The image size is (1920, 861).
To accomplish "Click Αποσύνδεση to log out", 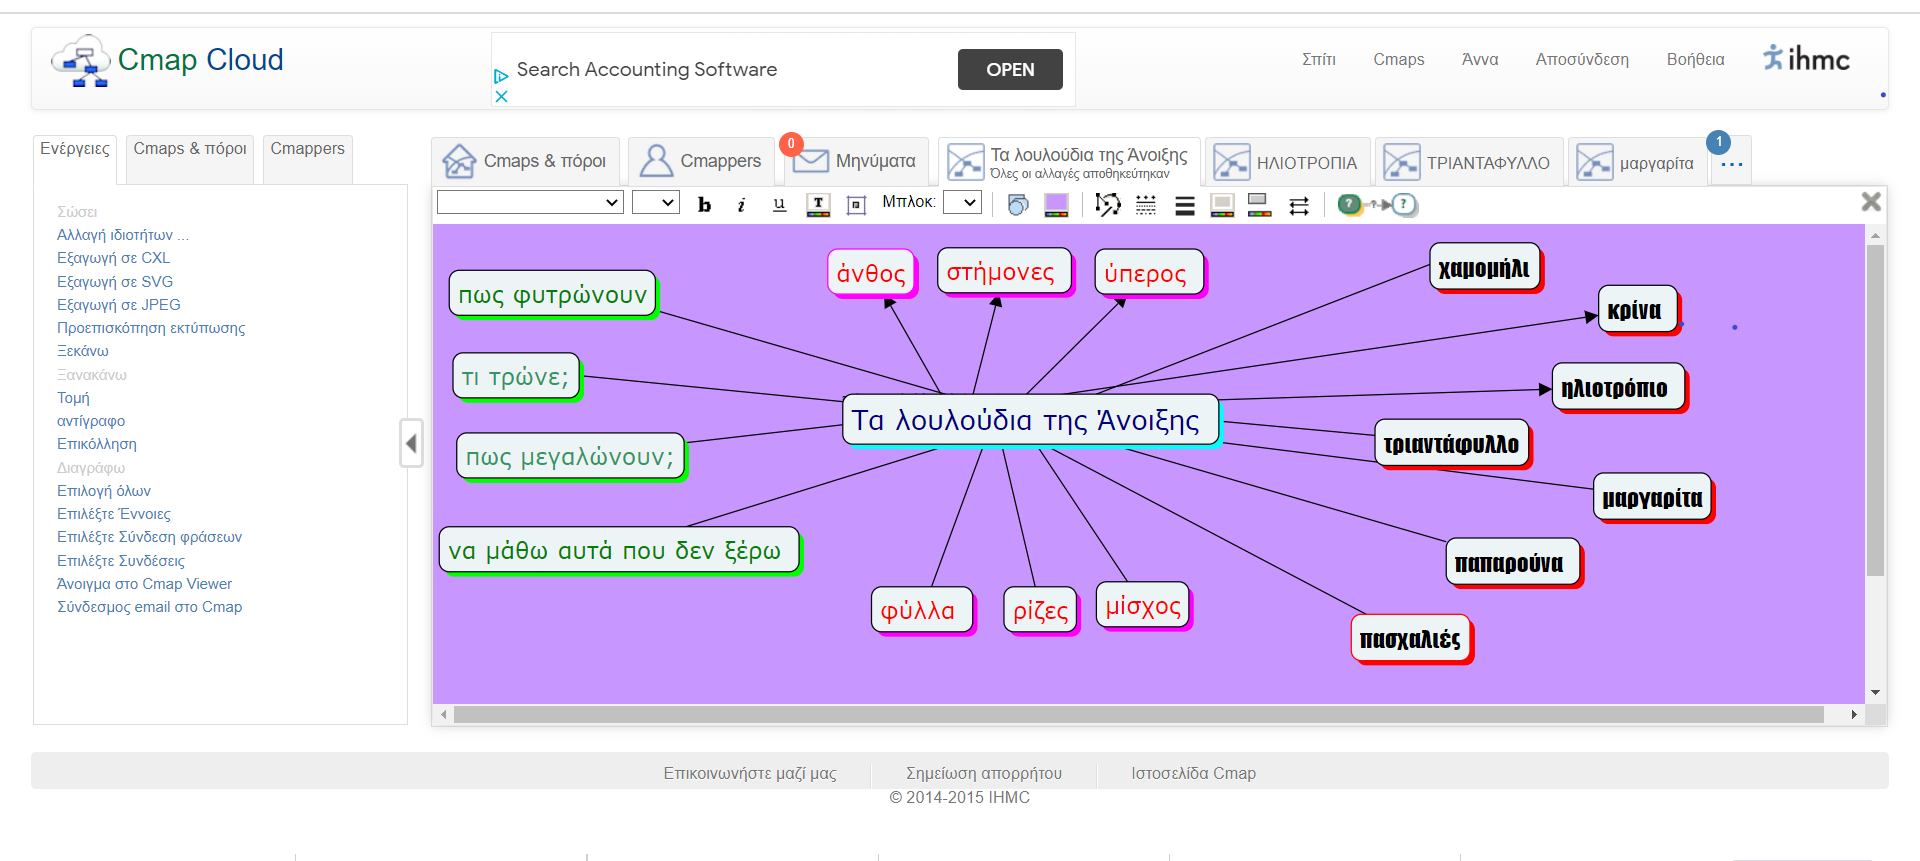I will tap(1582, 59).
